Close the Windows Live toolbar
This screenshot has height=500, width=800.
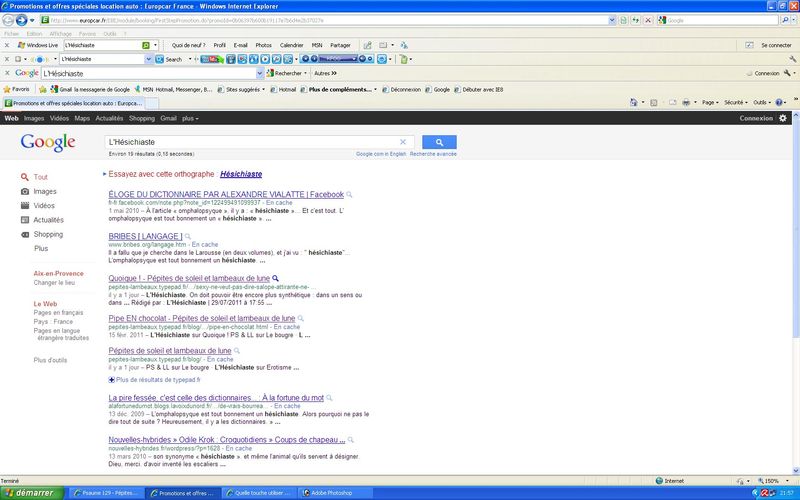point(7,45)
